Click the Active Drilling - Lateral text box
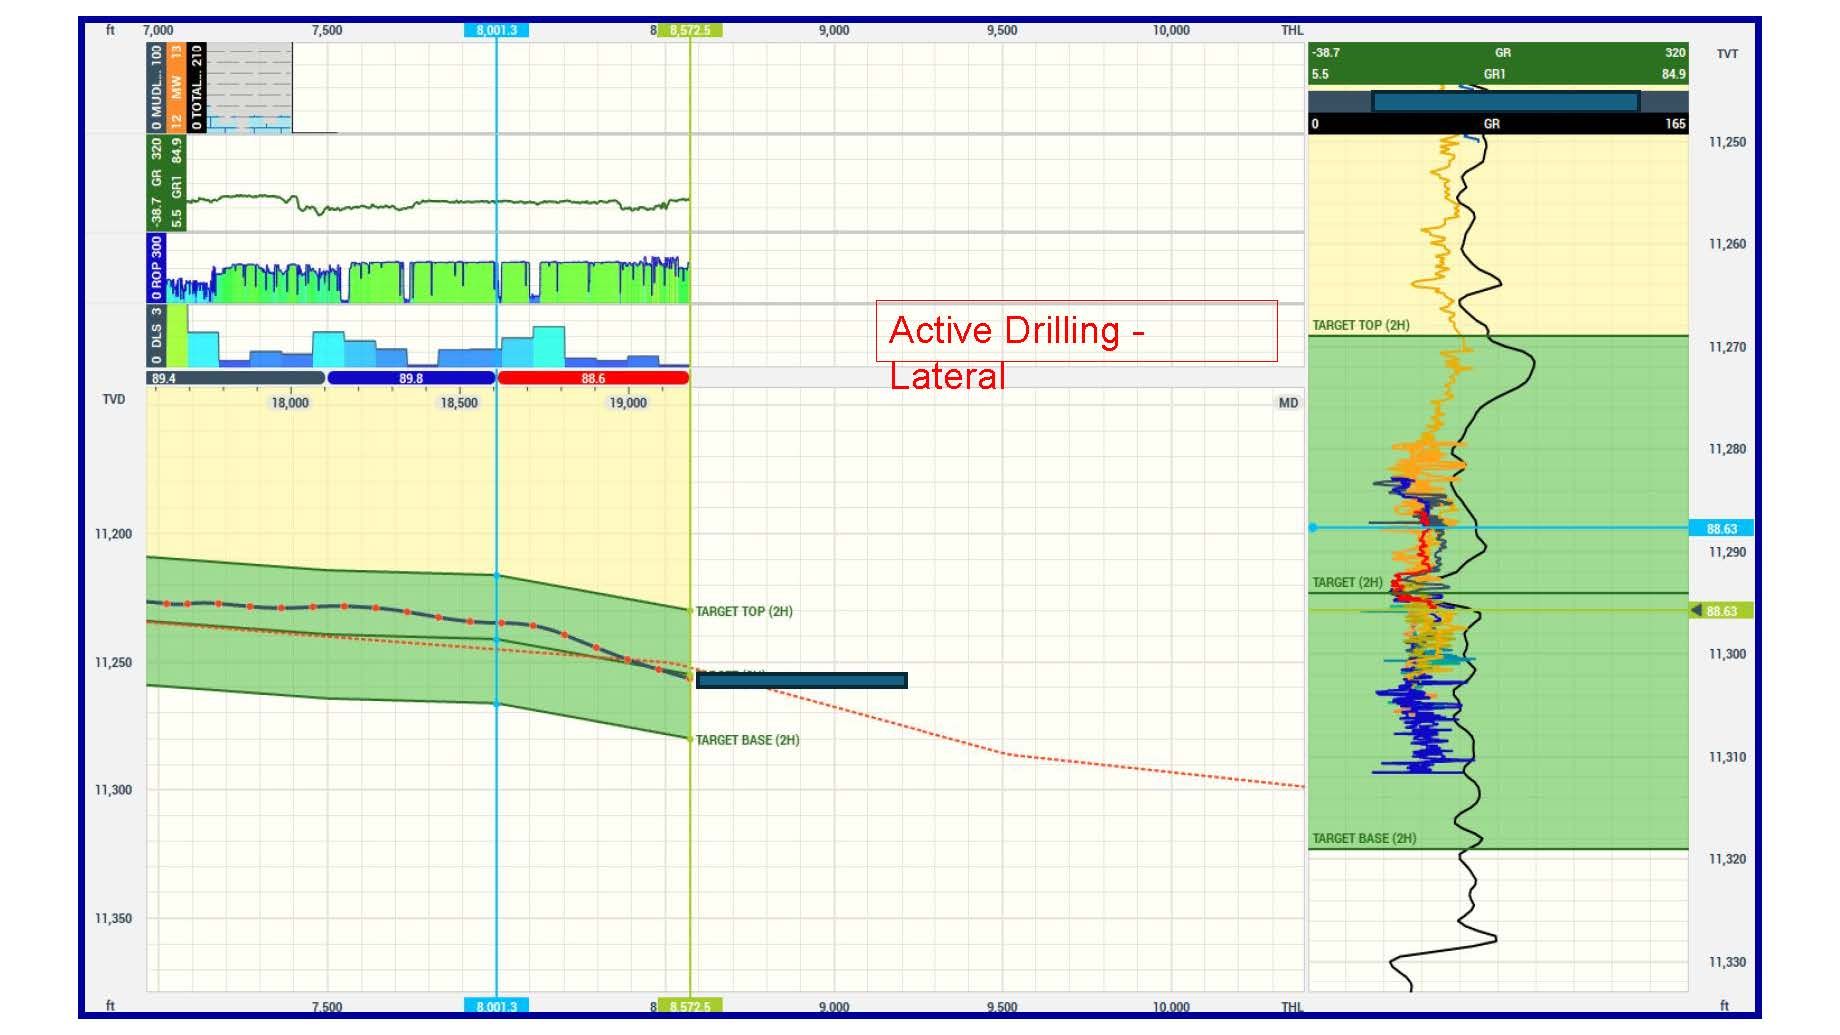1840x1035 pixels. pyautogui.click(x=1076, y=331)
